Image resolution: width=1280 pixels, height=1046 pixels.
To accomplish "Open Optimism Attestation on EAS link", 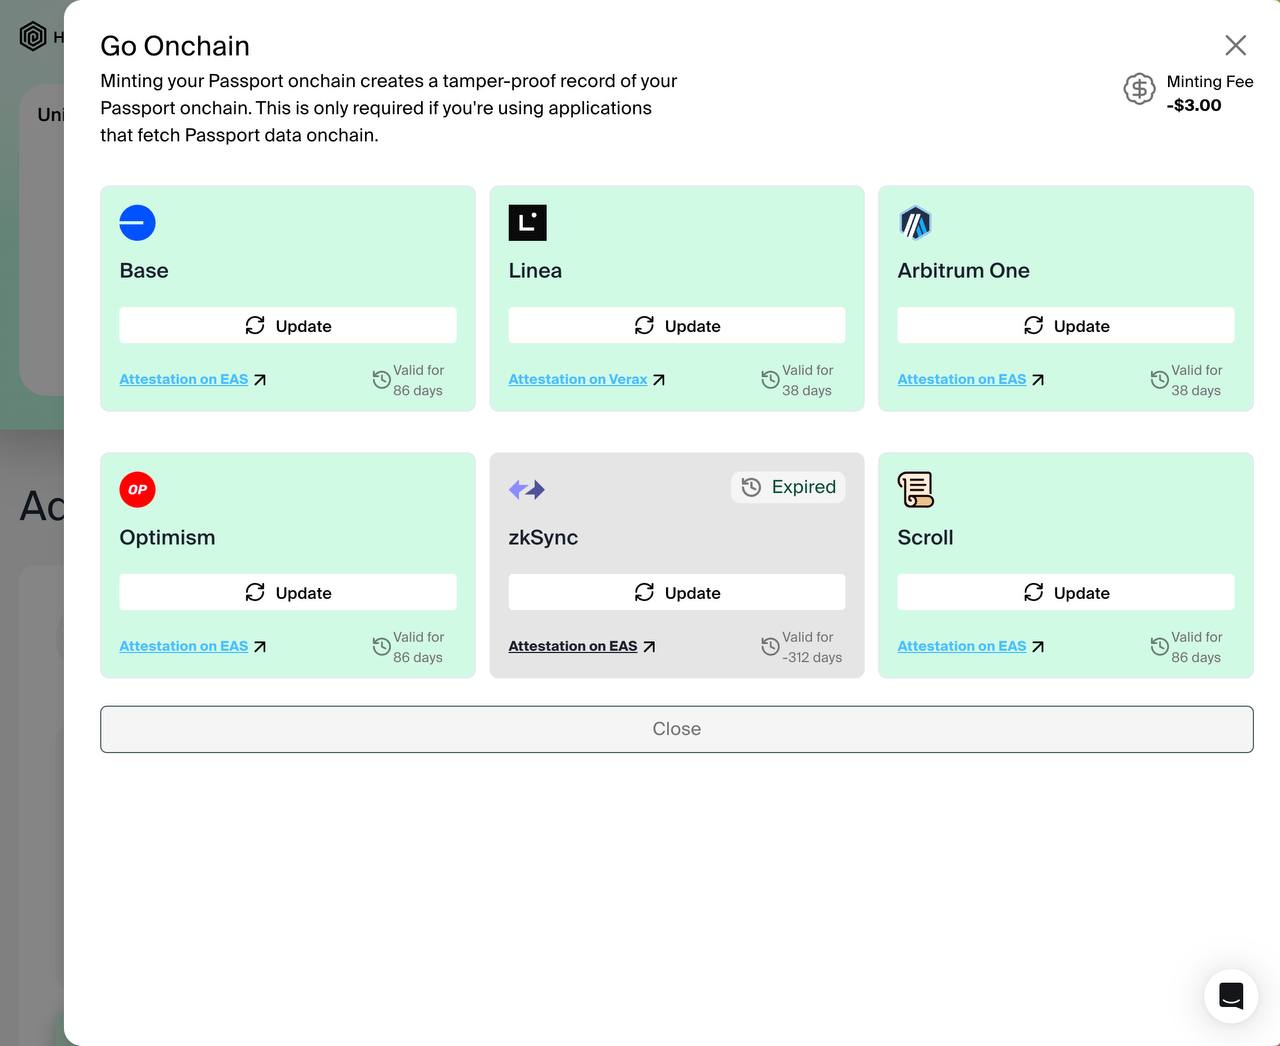I will [x=193, y=647].
